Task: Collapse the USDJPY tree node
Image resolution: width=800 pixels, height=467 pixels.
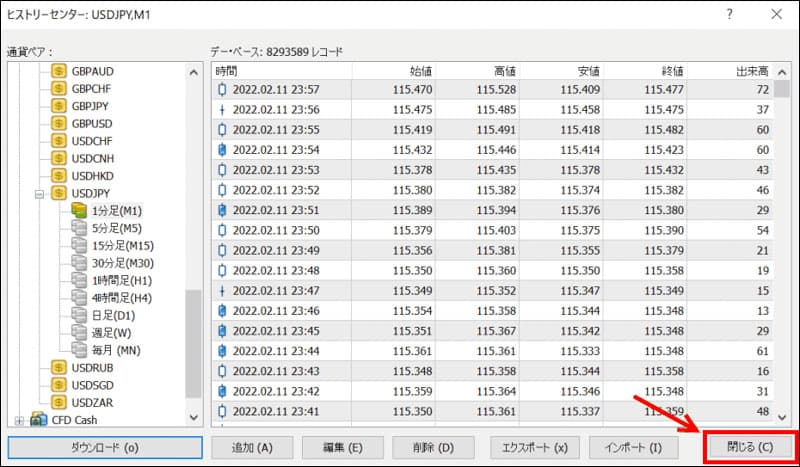Action: 39,193
